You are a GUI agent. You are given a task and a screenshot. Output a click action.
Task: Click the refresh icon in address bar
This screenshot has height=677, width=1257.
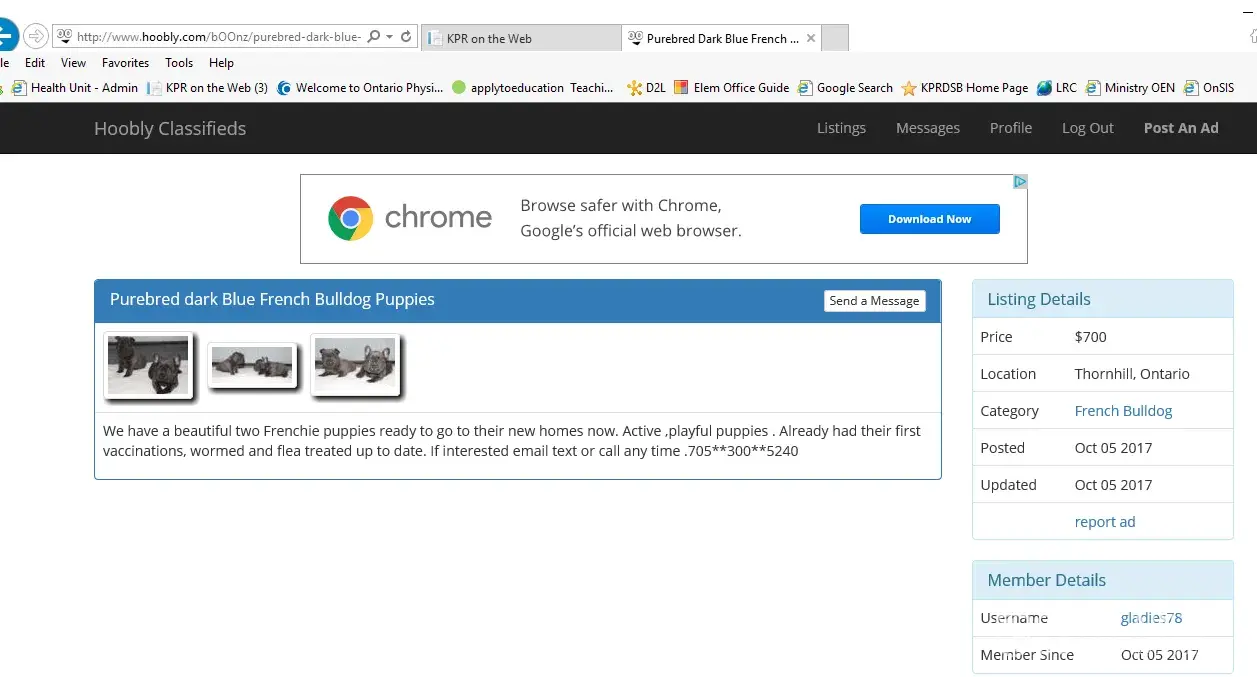pyautogui.click(x=406, y=37)
